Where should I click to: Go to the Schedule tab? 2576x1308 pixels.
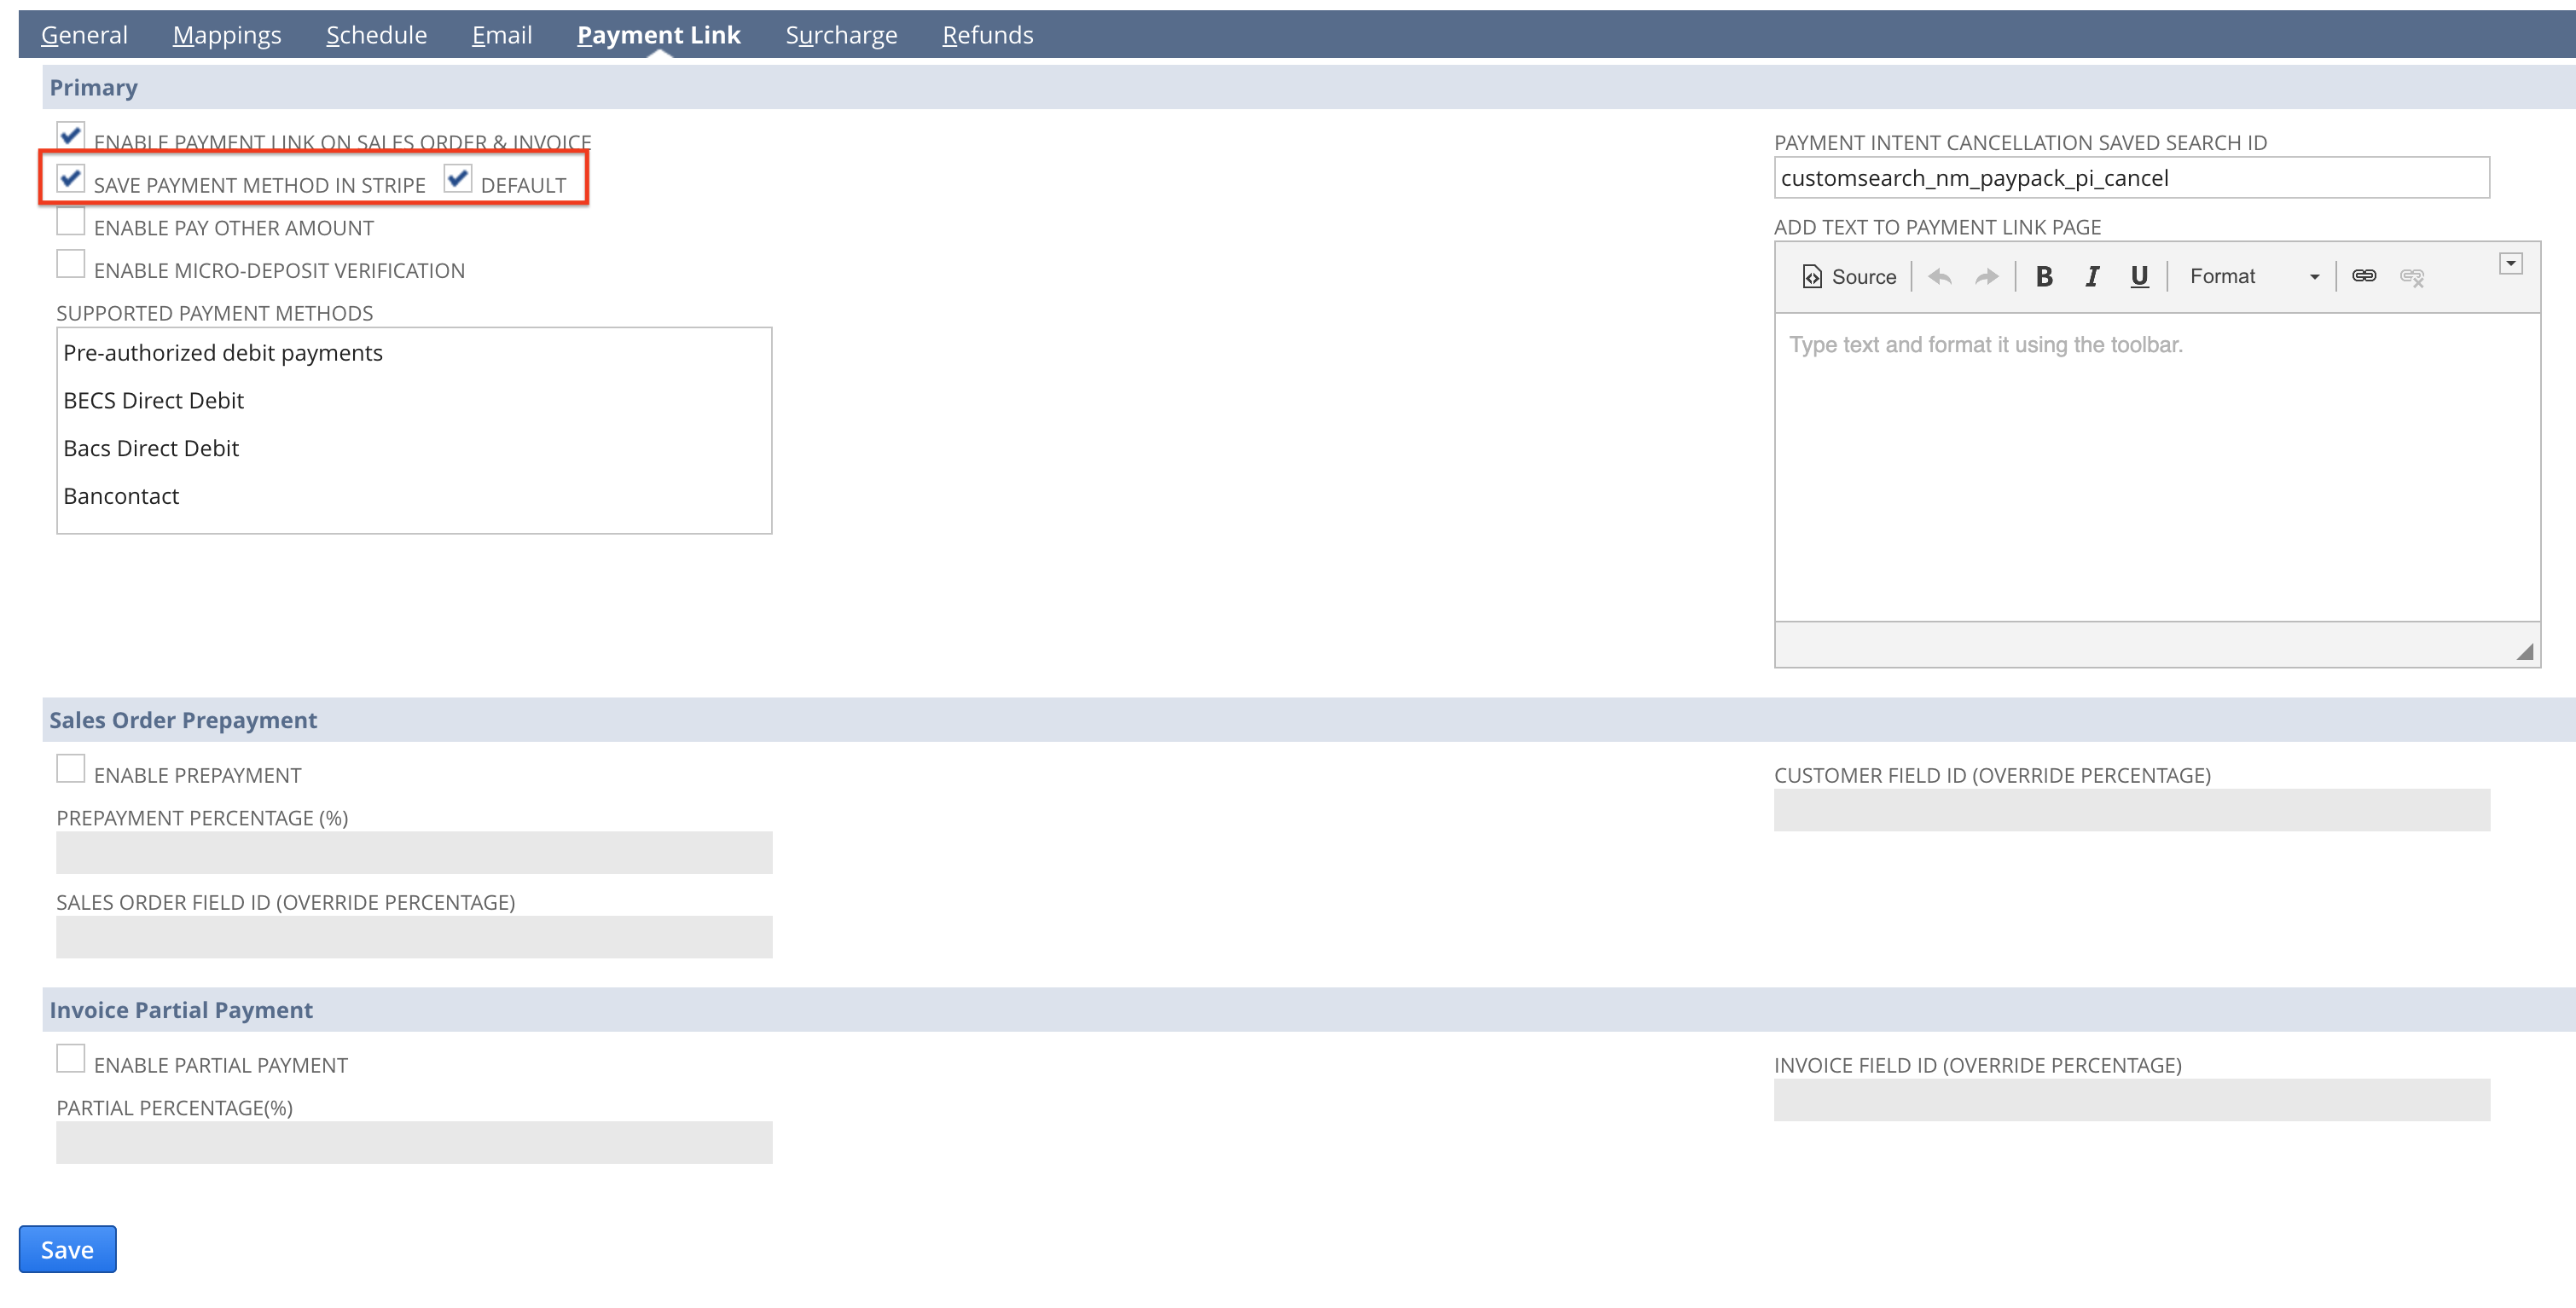(x=376, y=35)
